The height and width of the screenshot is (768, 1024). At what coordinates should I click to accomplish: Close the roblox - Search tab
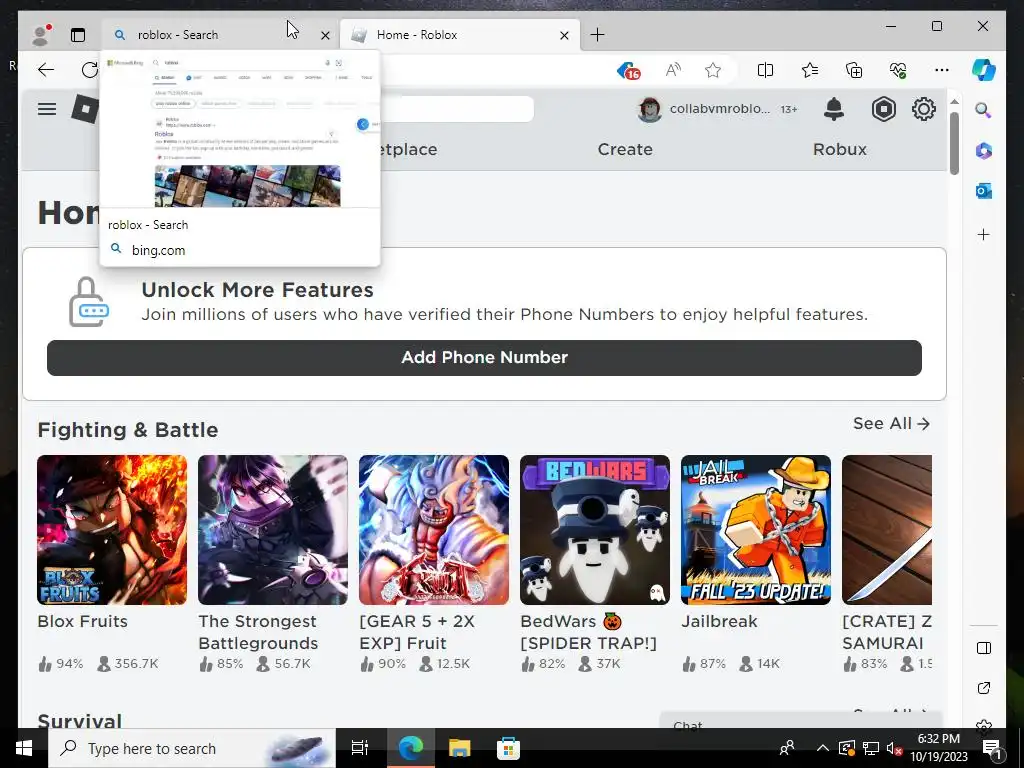point(325,35)
